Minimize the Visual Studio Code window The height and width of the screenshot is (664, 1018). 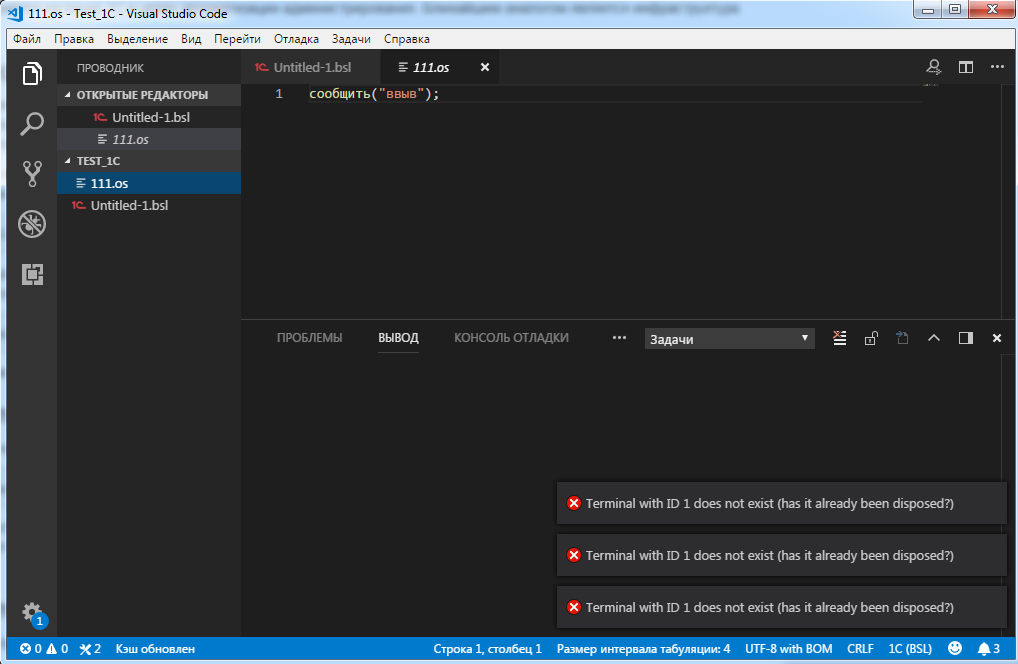(928, 10)
